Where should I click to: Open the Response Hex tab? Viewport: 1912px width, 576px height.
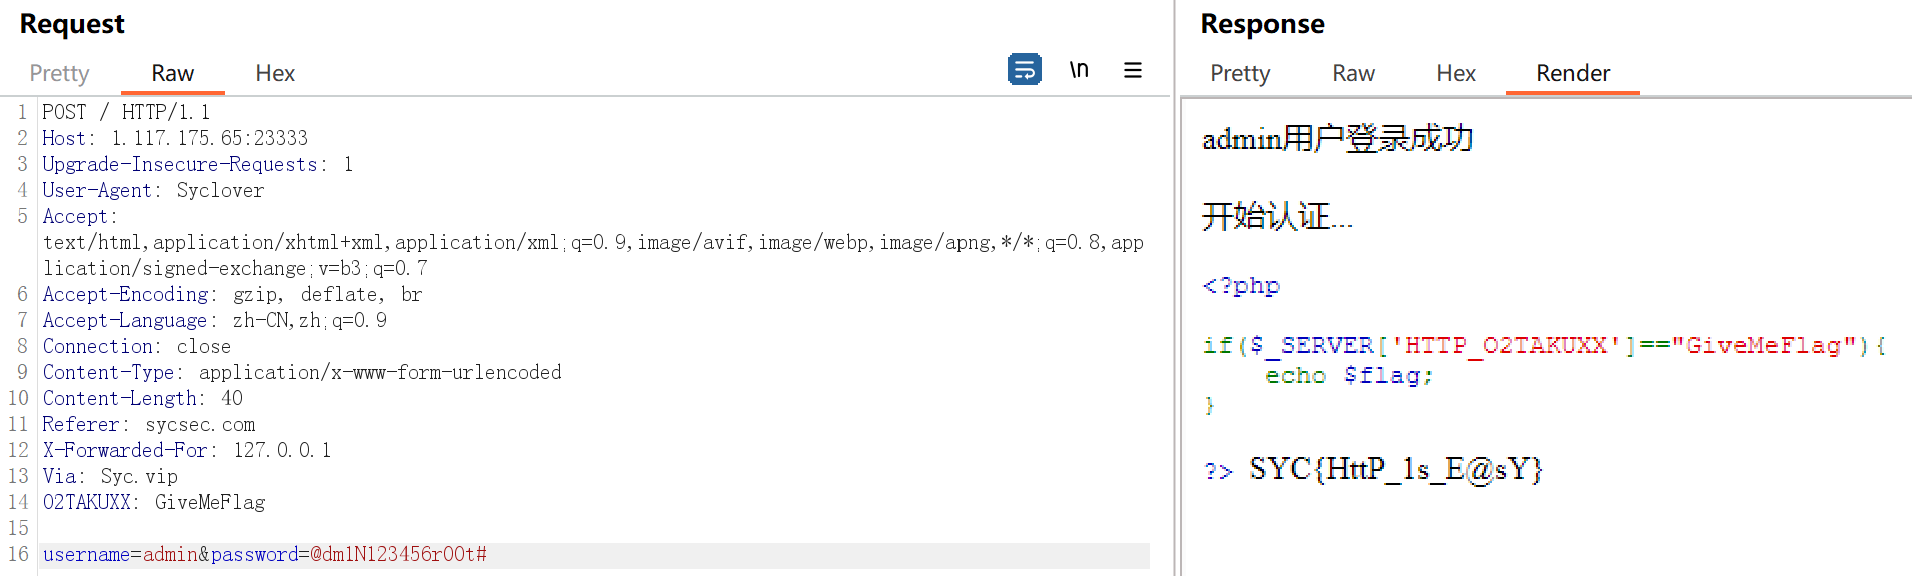click(1456, 73)
